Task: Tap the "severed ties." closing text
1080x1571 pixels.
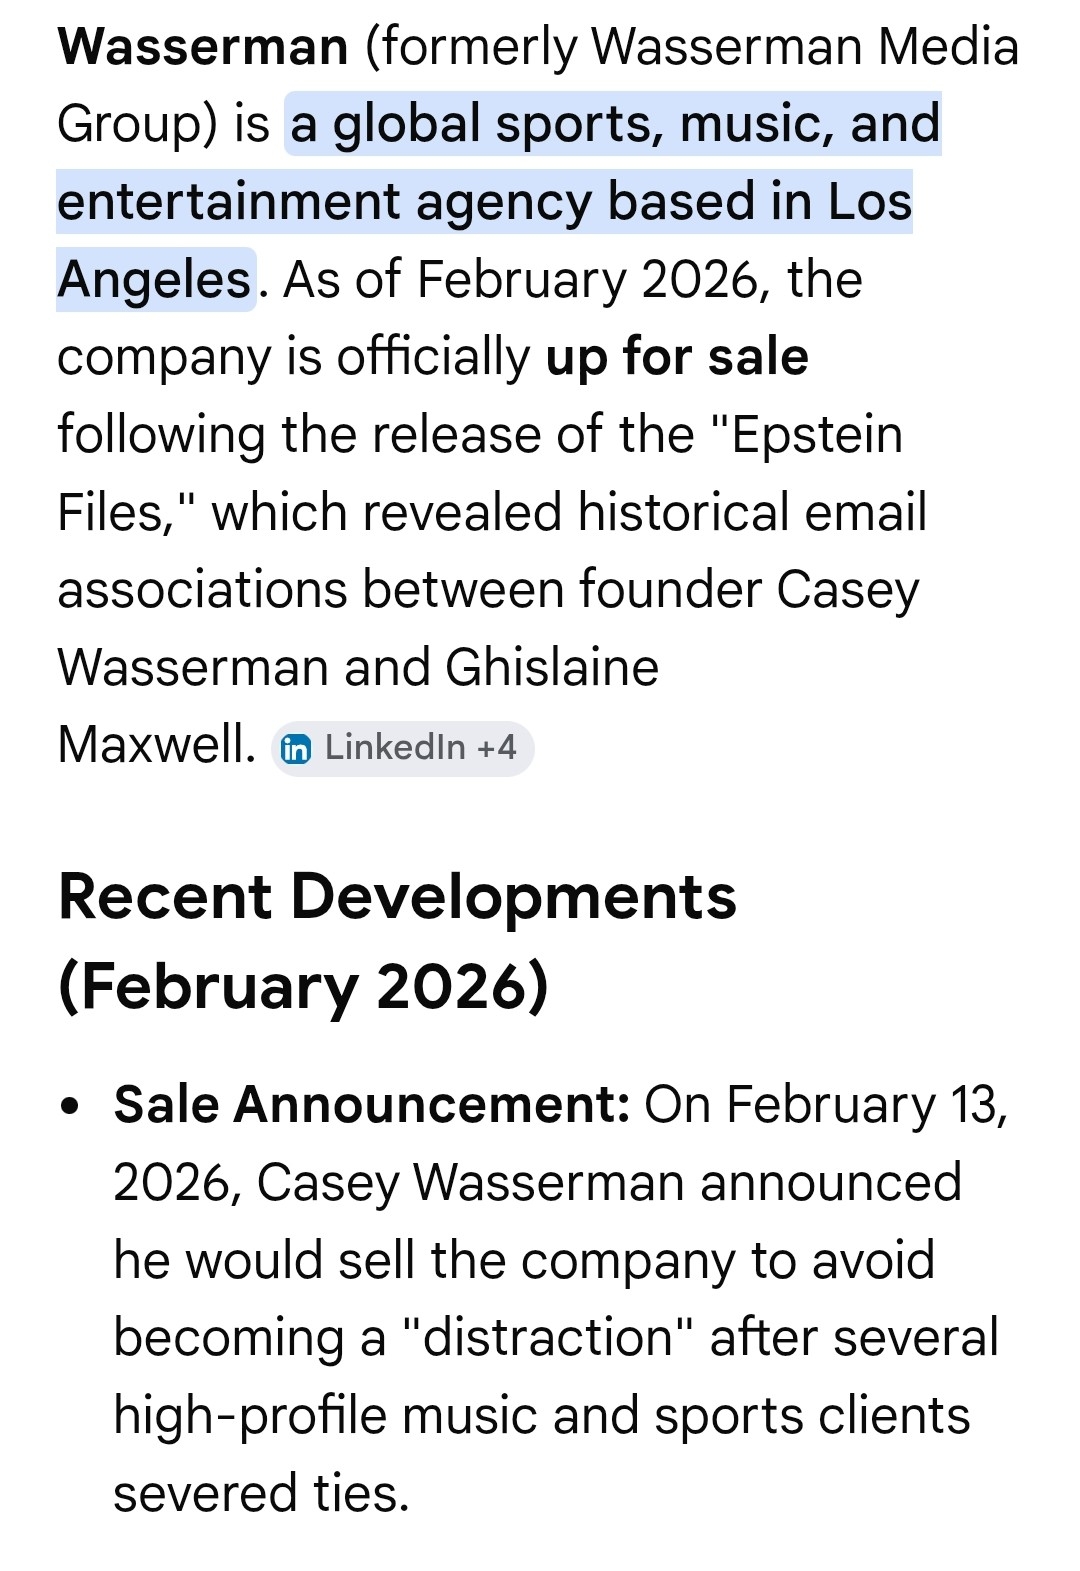Action: point(262,1493)
